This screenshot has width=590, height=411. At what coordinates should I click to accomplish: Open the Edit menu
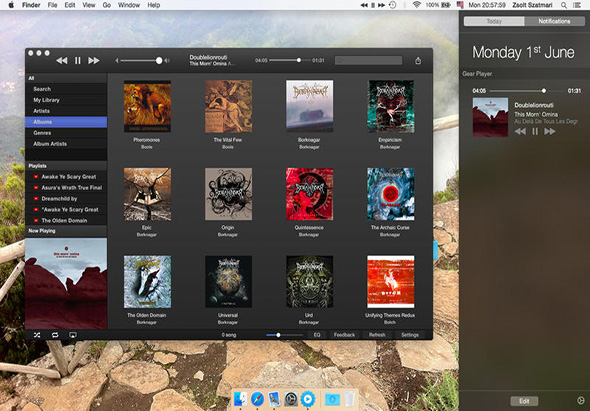tap(70, 5)
